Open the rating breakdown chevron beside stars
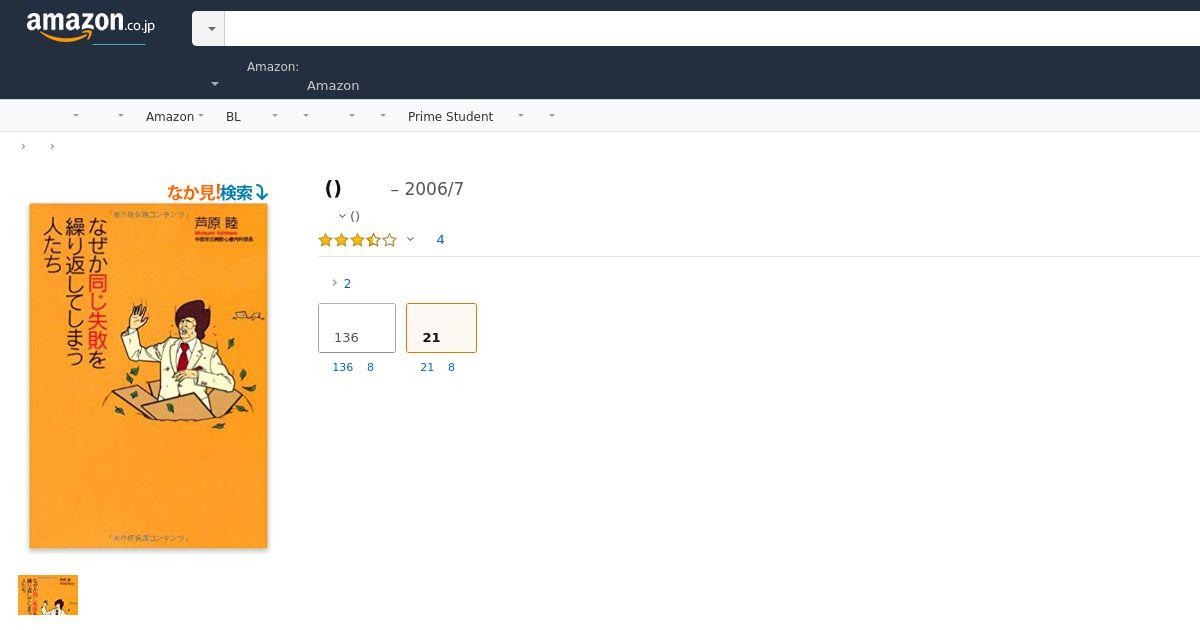The width and height of the screenshot is (1200, 630). tap(410, 239)
